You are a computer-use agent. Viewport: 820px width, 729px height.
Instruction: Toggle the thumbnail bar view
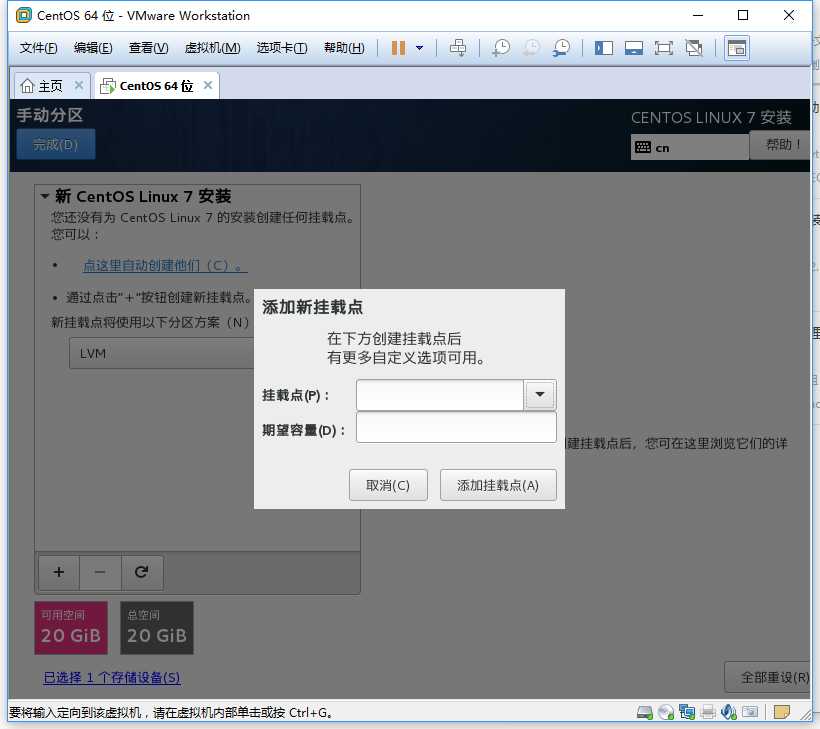pyautogui.click(x=634, y=49)
